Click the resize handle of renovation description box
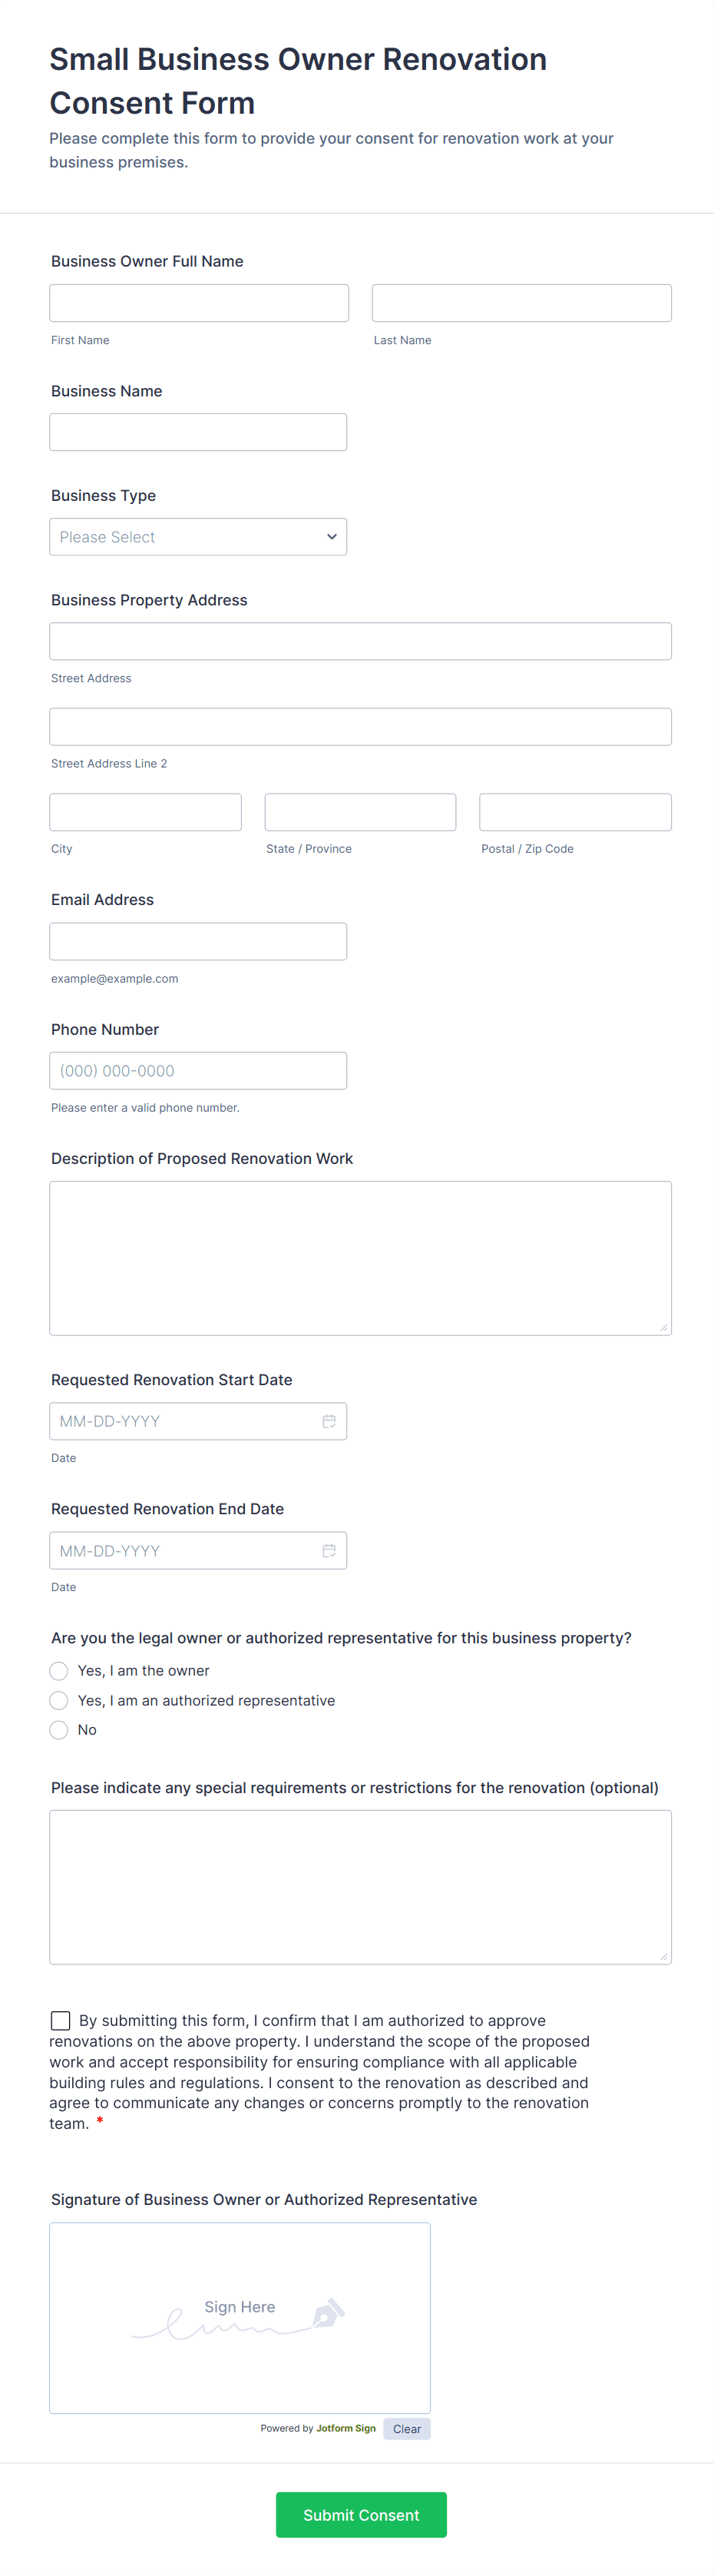The height and width of the screenshot is (2576, 714). (663, 1327)
